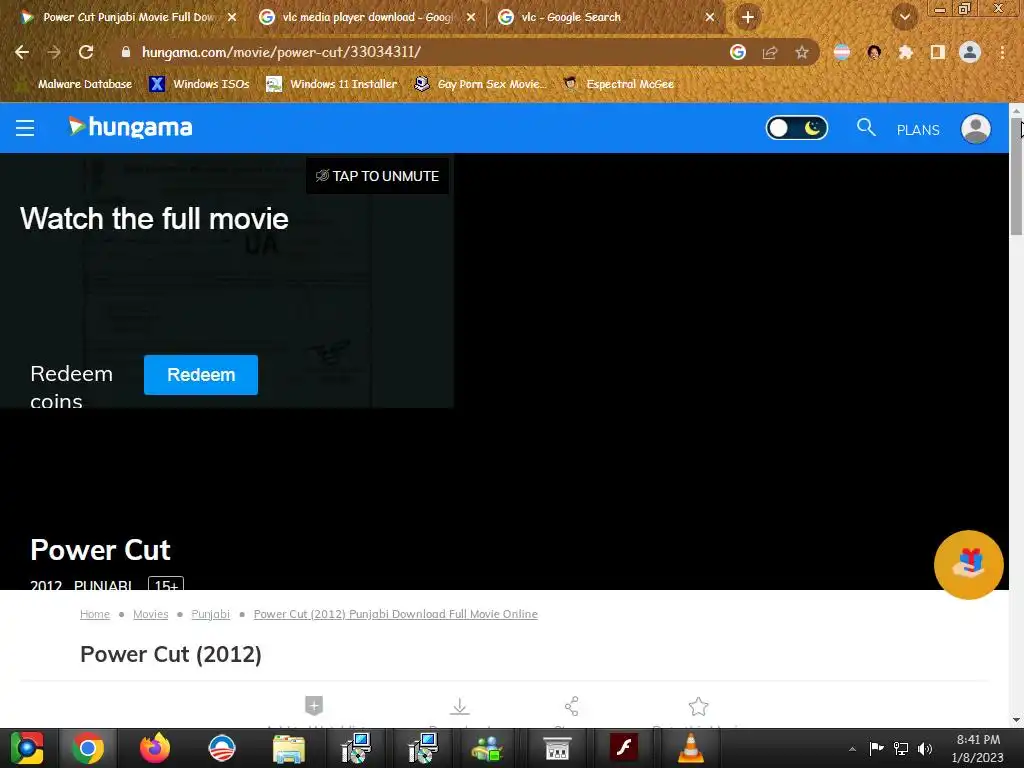Open Windows 11 Installer bookmark
This screenshot has height=768, width=1024.
[332, 84]
